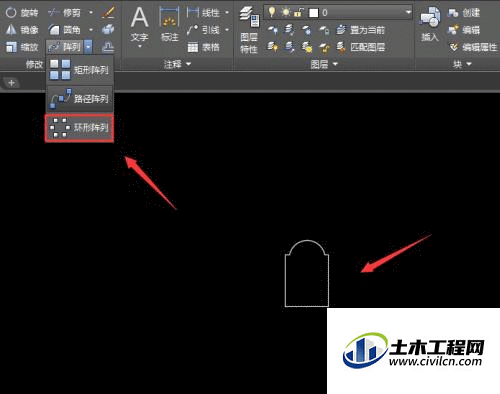Click the Layer Lock icon

[x=324, y=30]
